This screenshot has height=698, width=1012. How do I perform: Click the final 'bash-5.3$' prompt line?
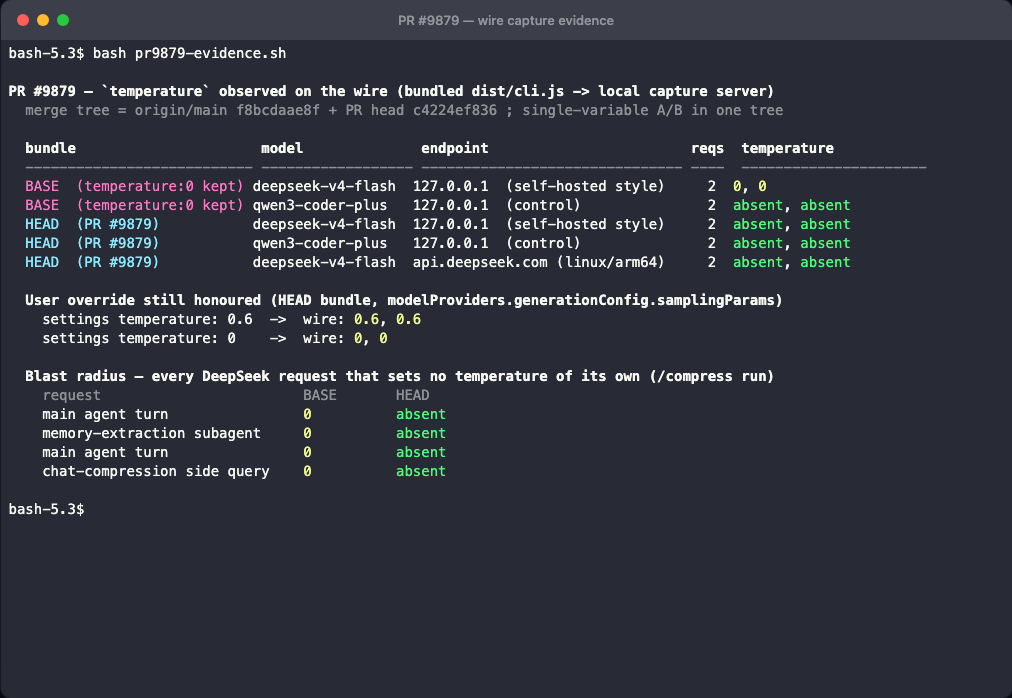point(46,509)
